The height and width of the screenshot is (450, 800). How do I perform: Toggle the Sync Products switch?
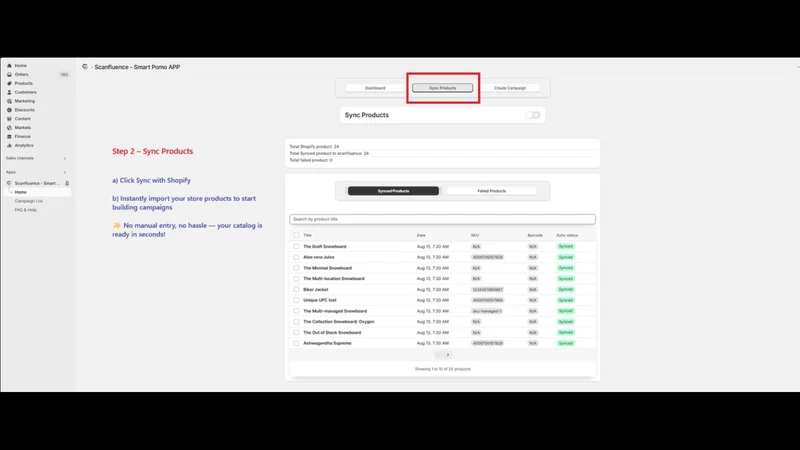(x=533, y=115)
